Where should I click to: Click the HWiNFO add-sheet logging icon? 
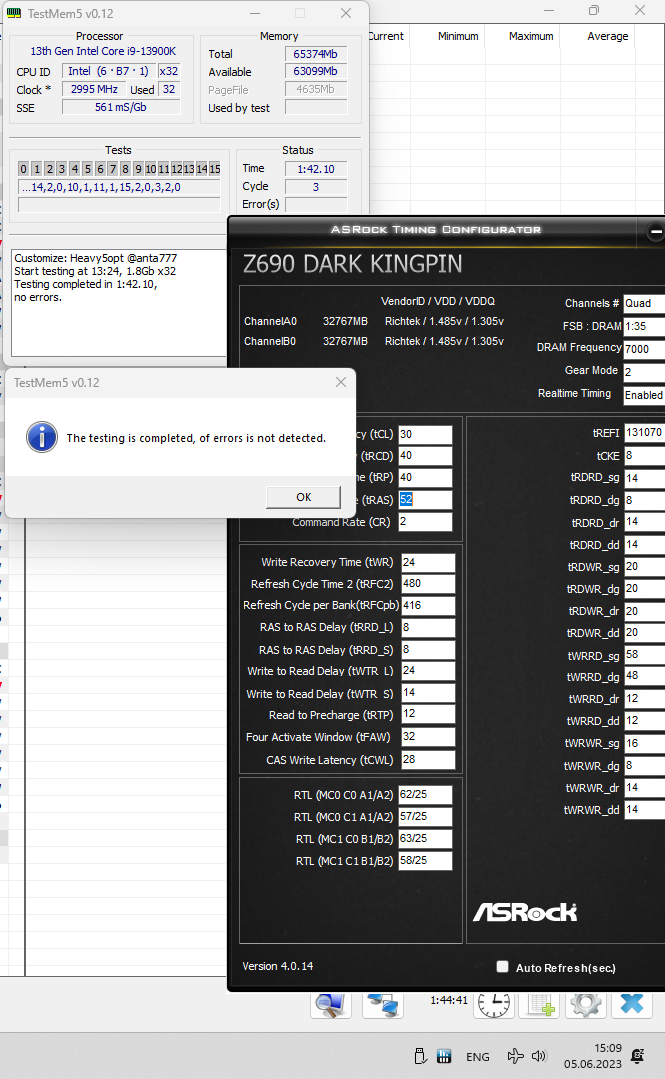(x=540, y=1005)
